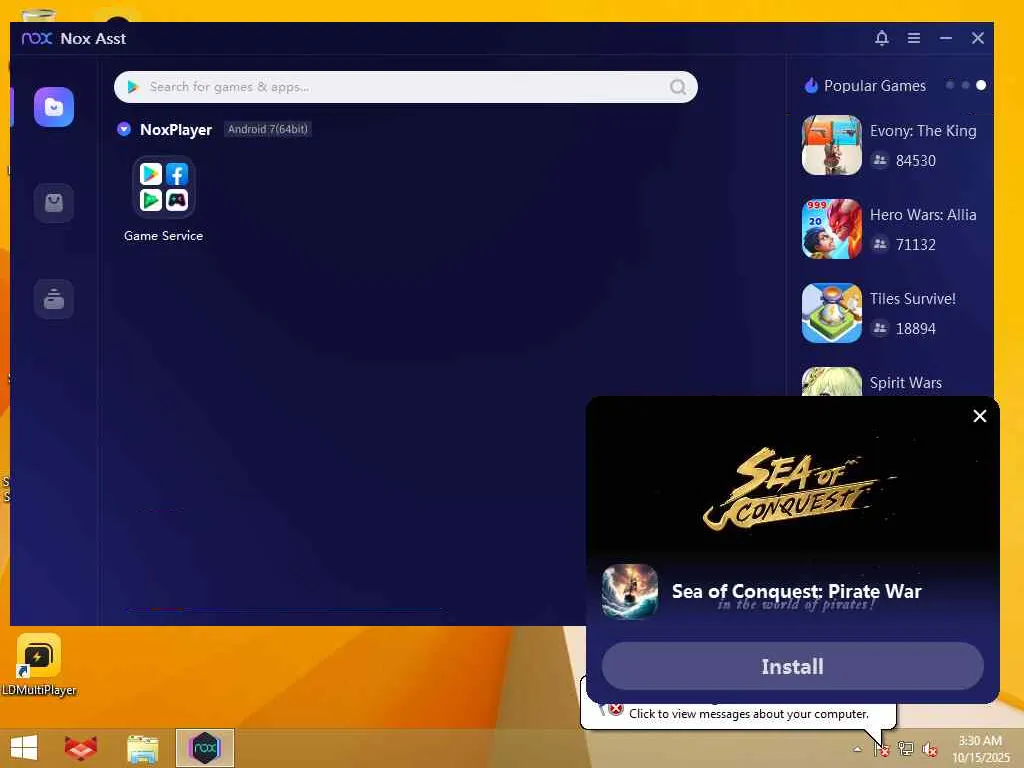The image size is (1024, 768).
Task: Click the computer messages notification balloon text
Action: coord(748,714)
